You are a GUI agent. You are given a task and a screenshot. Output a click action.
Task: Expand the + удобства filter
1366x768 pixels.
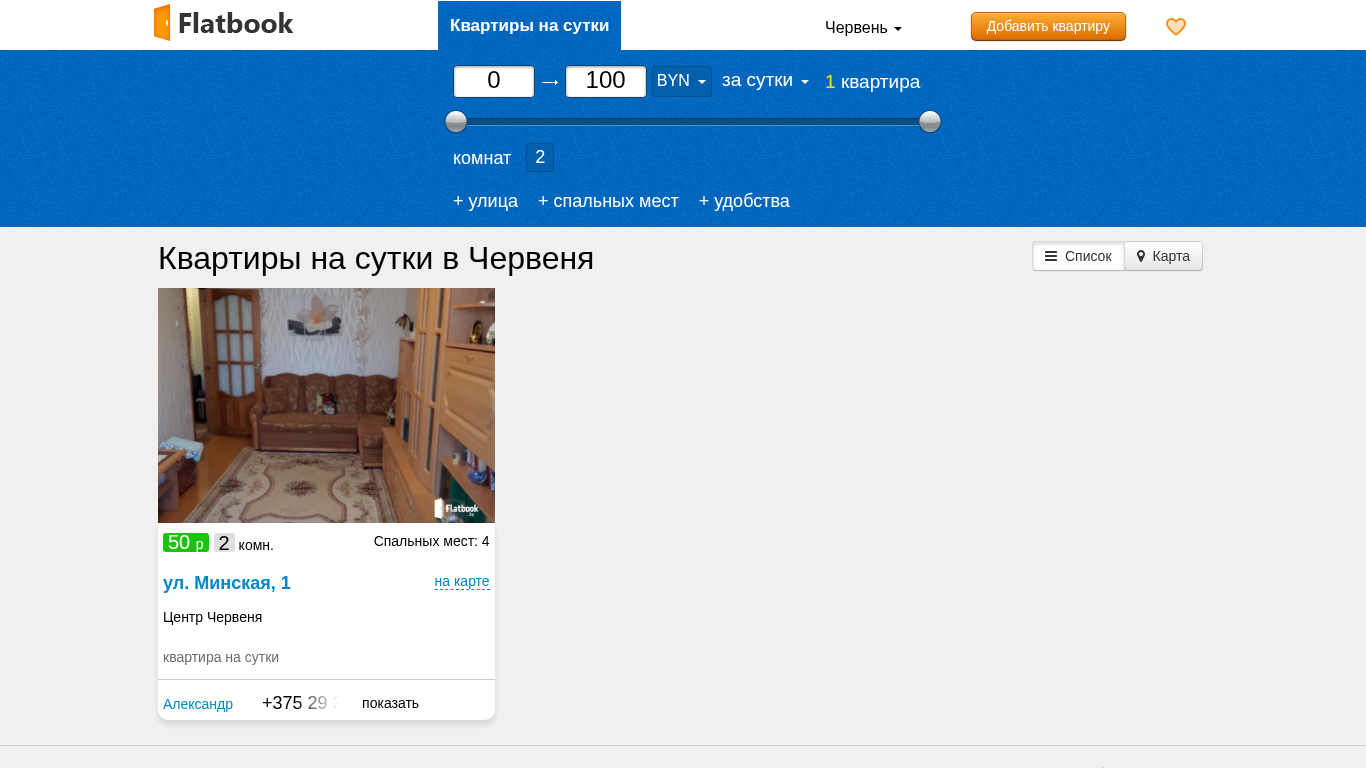click(744, 201)
